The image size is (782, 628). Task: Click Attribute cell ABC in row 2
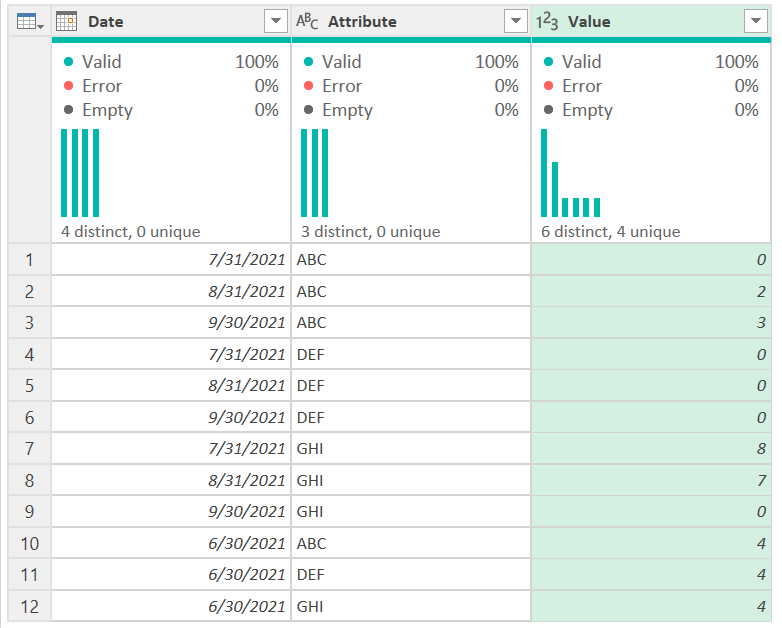411,291
